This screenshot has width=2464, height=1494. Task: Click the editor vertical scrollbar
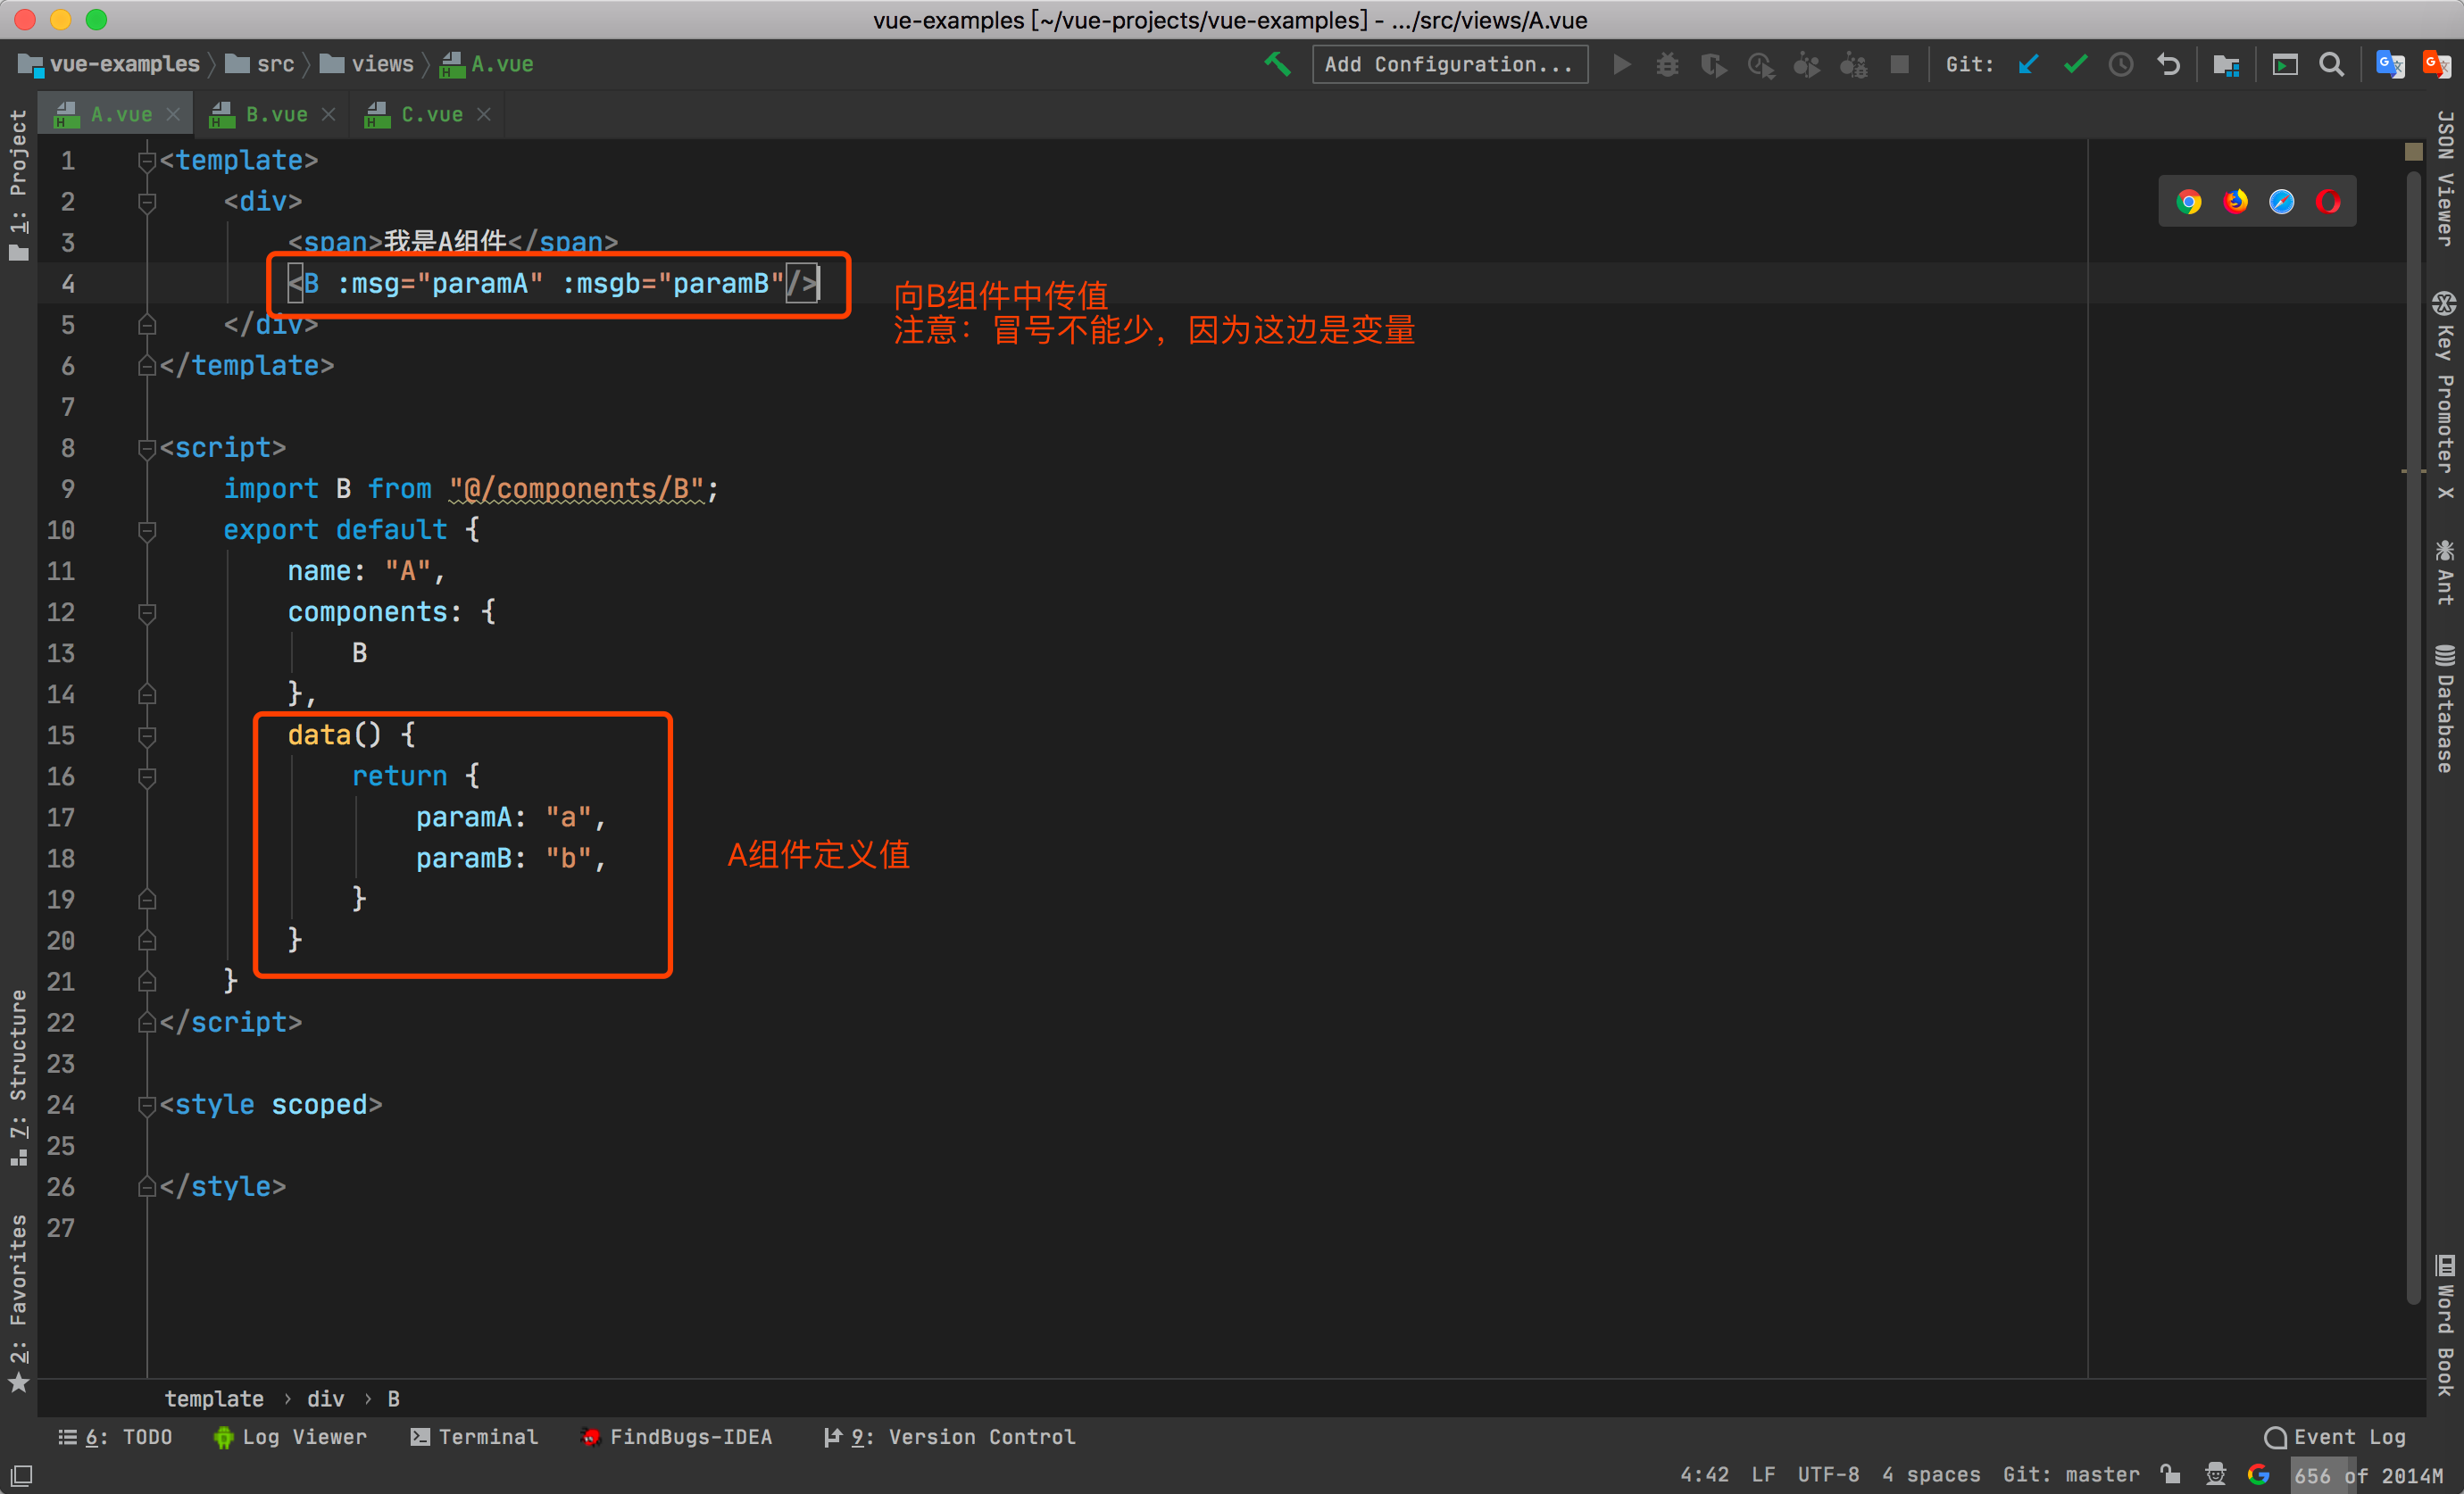point(2414,738)
